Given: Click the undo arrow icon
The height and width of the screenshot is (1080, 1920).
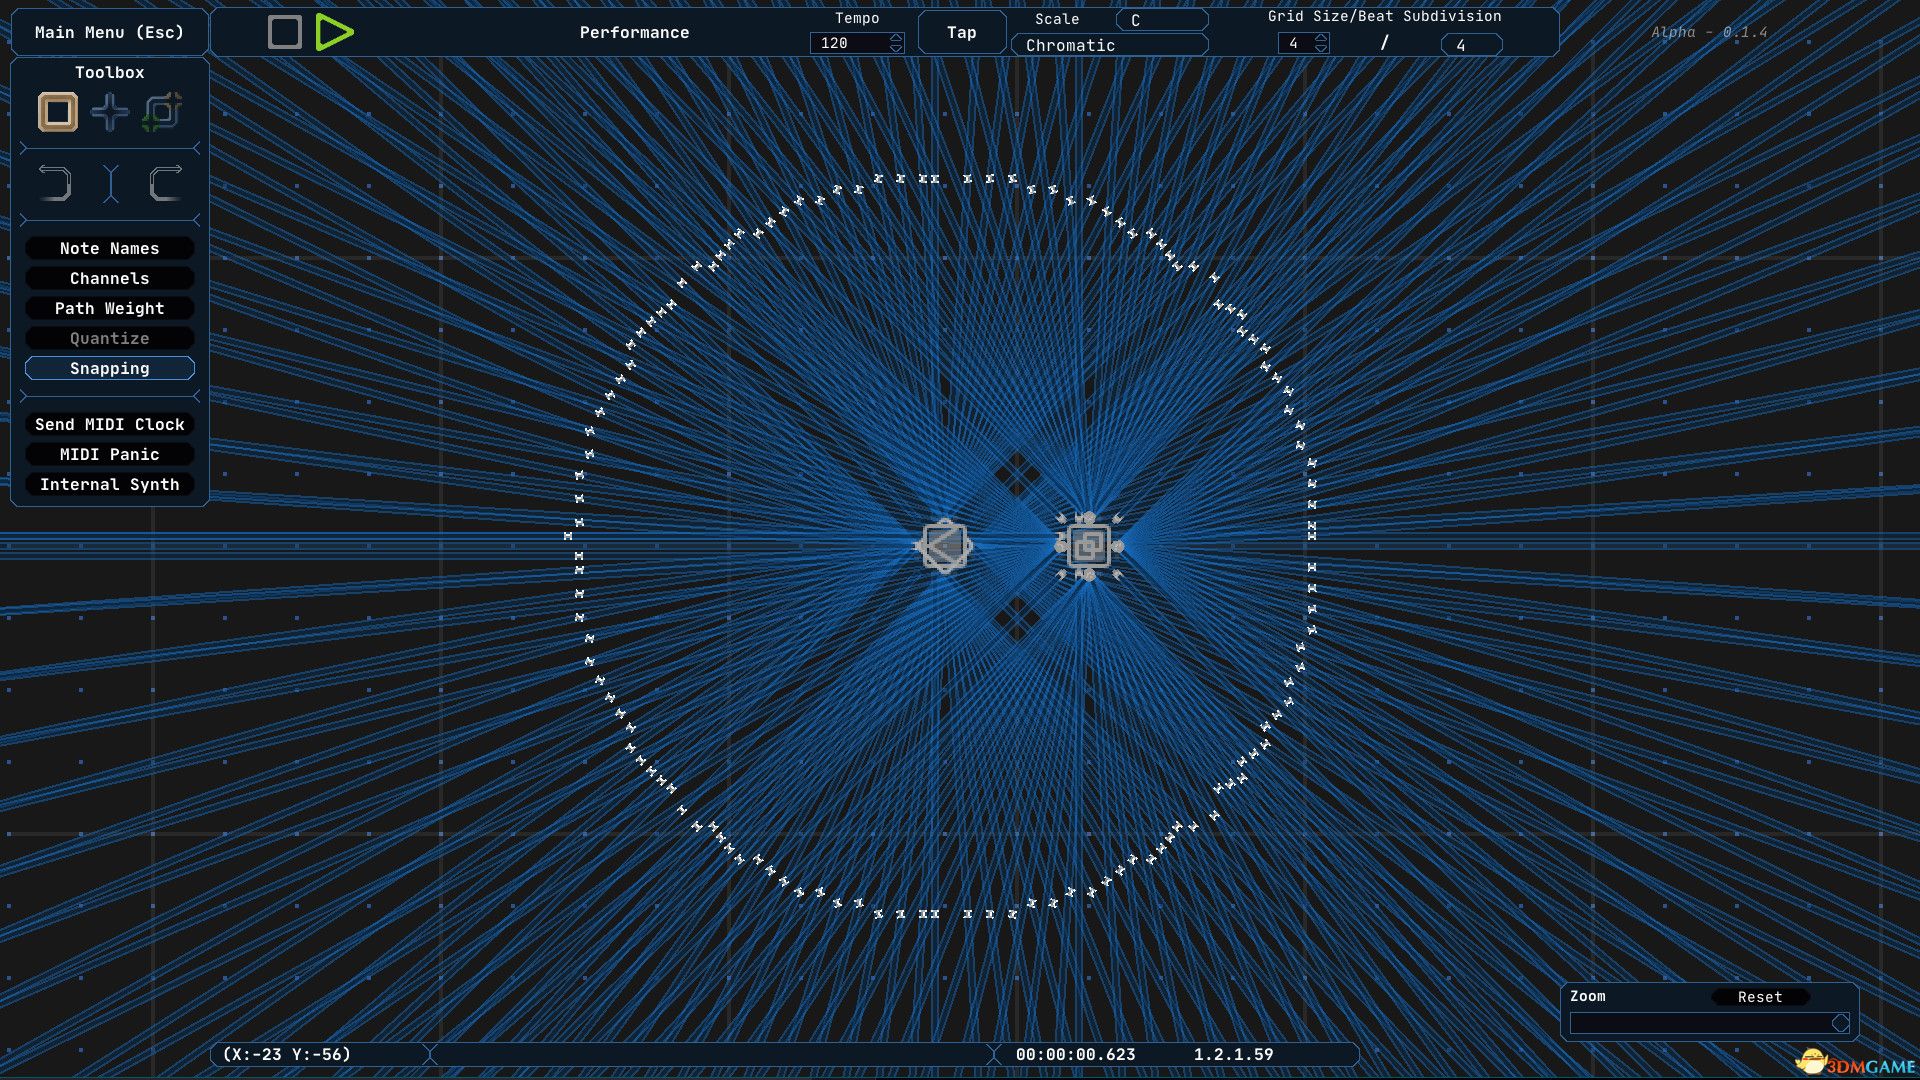Looking at the screenshot, I should tap(55, 184).
